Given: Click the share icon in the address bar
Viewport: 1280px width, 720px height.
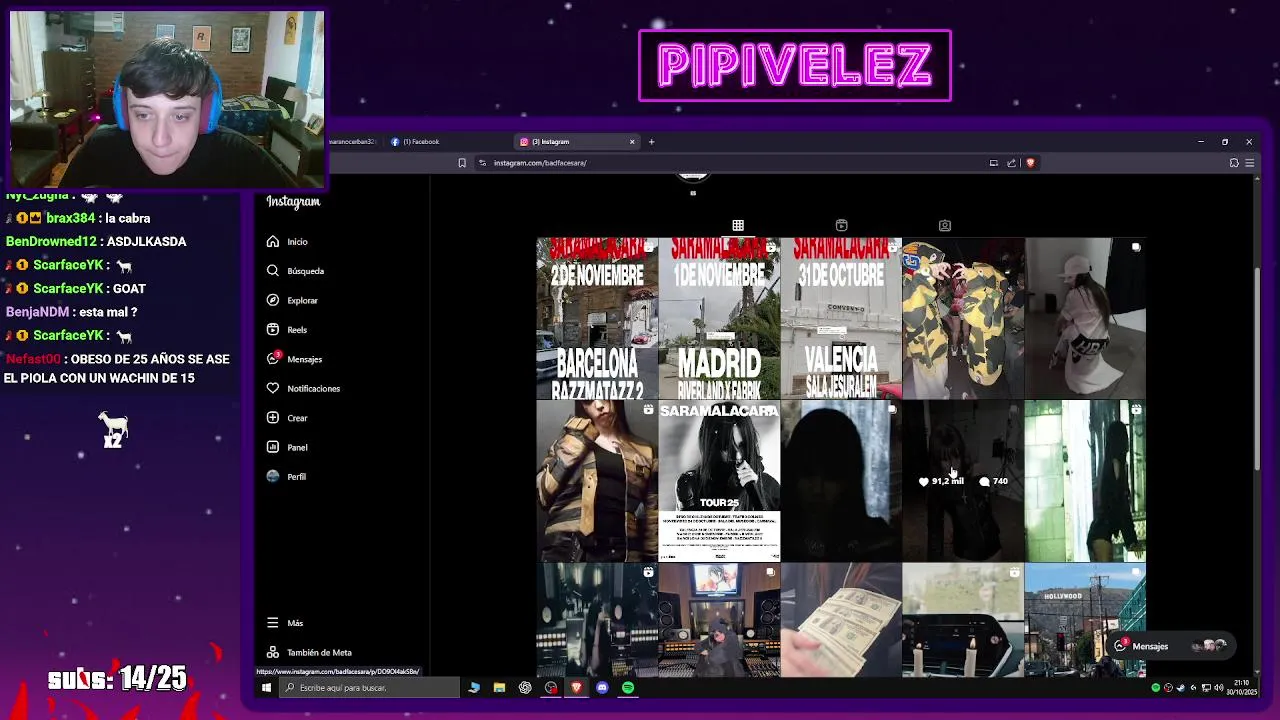Looking at the screenshot, I should click(x=1011, y=163).
